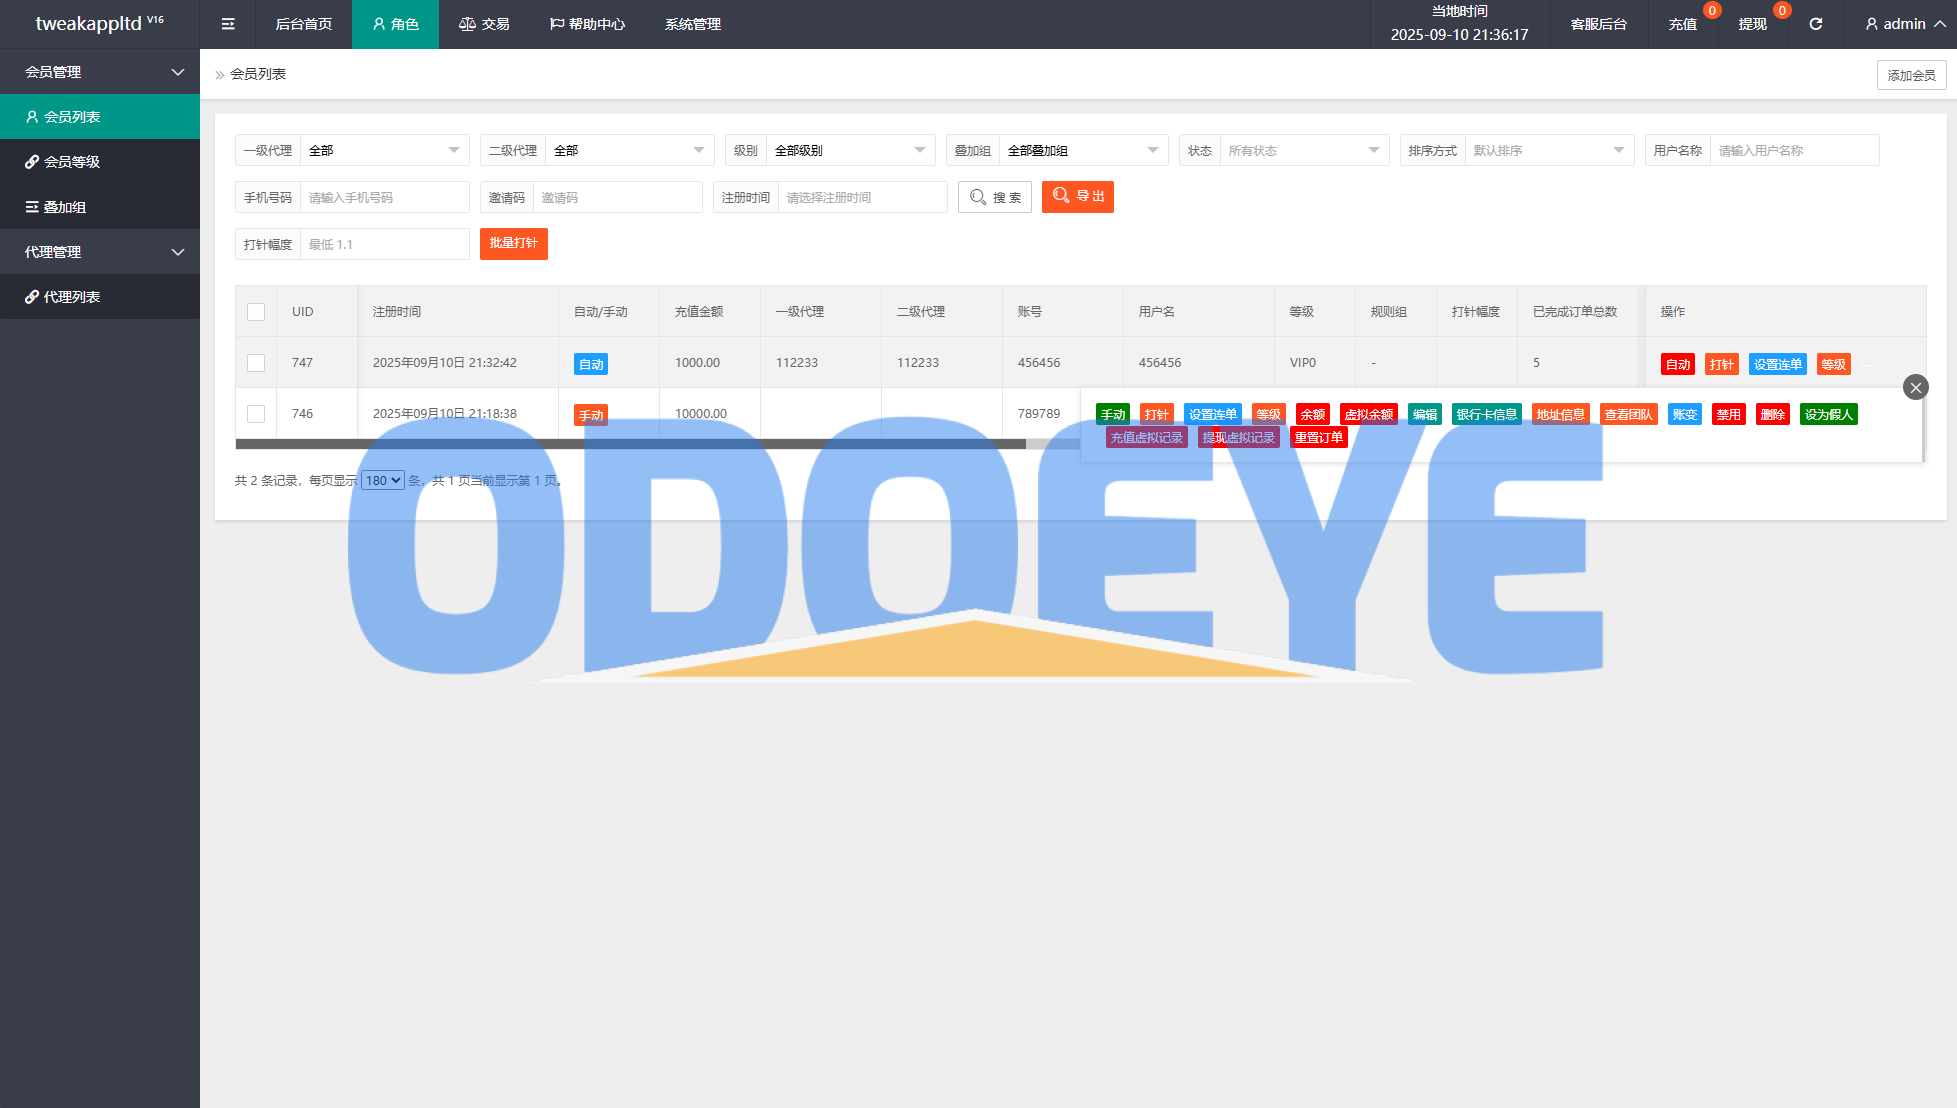Screen dimensions: 1957x1108
Task: Toggle the select-all checkbox in table header
Action: click(256, 312)
